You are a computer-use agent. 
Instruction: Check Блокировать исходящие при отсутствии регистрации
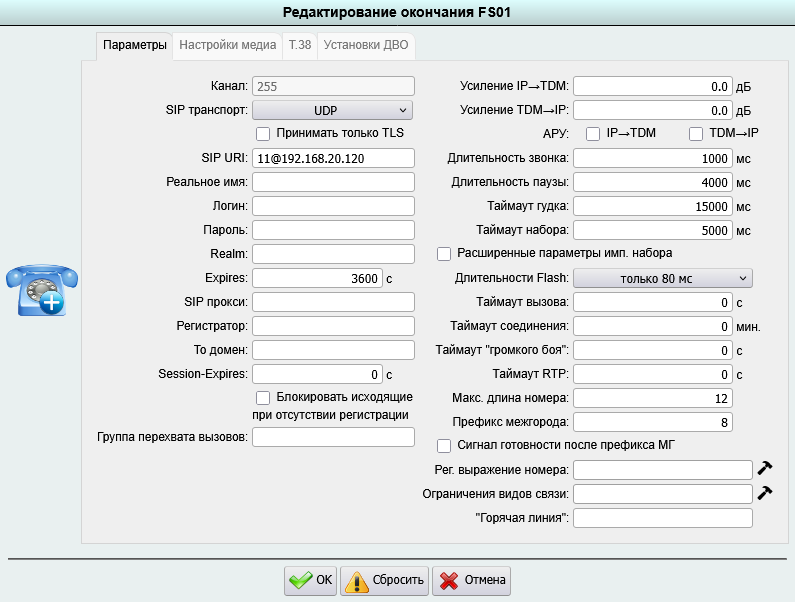(x=264, y=398)
